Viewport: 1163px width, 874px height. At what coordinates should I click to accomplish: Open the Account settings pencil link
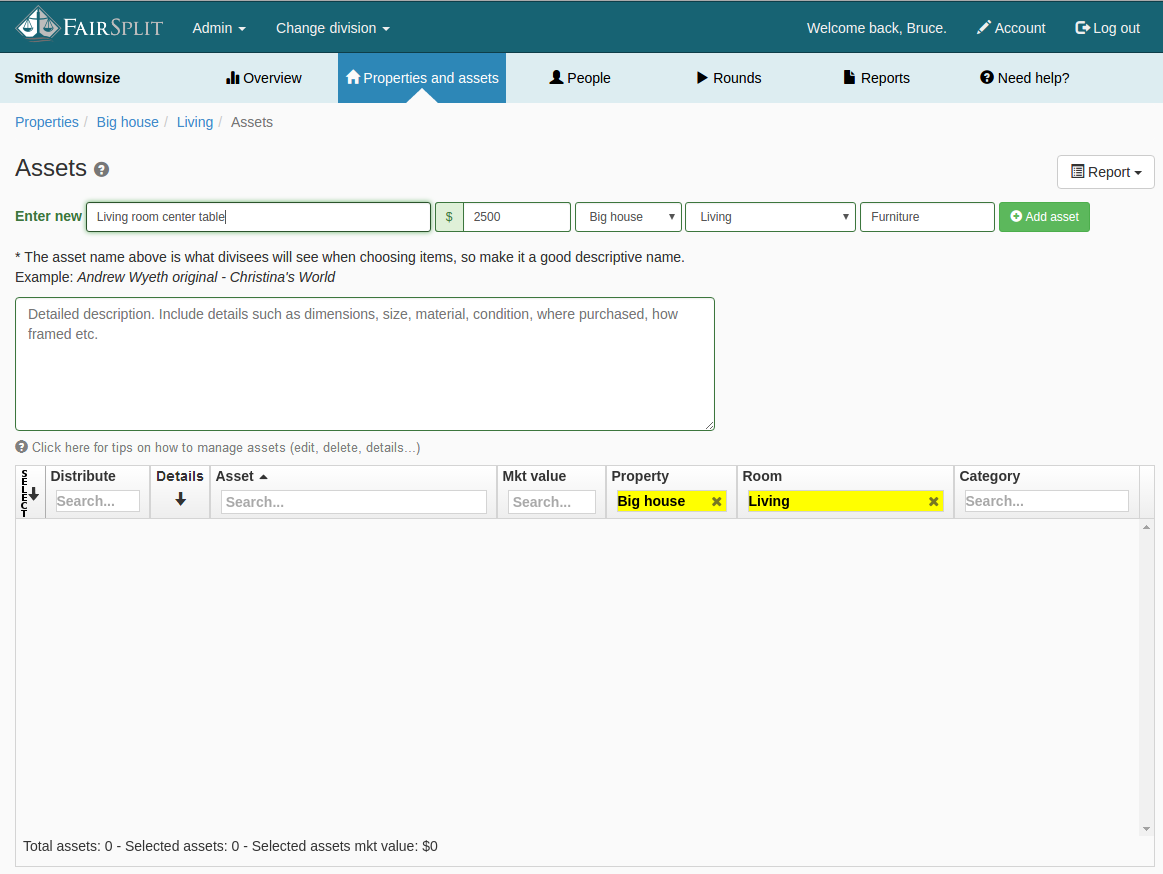[x=1011, y=28]
